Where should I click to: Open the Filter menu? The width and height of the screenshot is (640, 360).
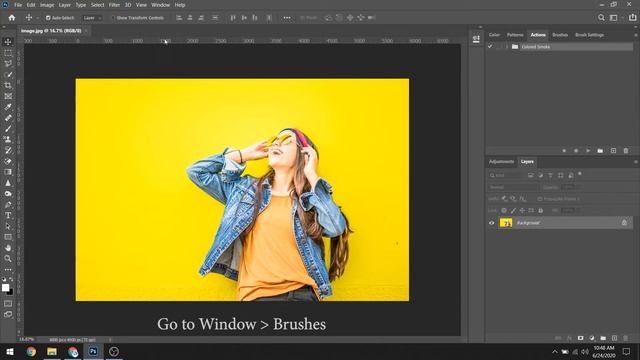click(x=114, y=5)
